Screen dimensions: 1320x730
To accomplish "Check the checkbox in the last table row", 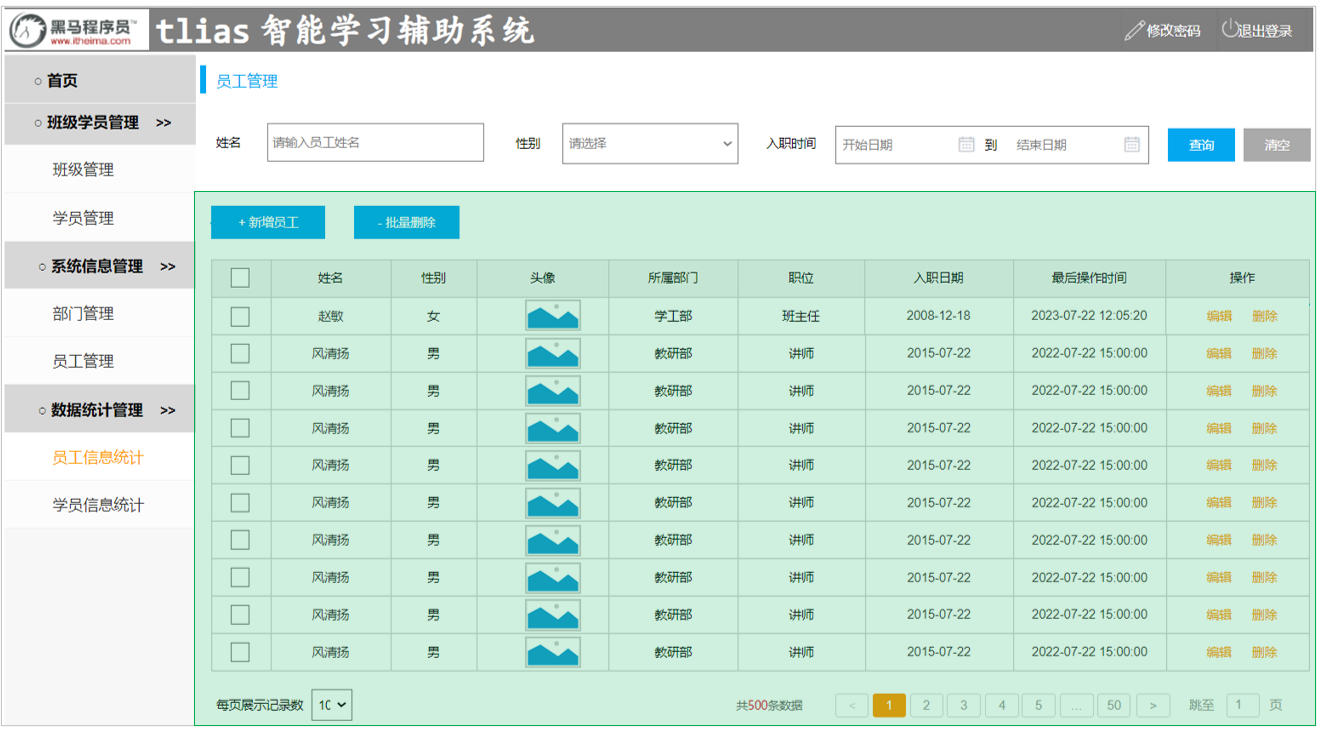I will tap(240, 652).
